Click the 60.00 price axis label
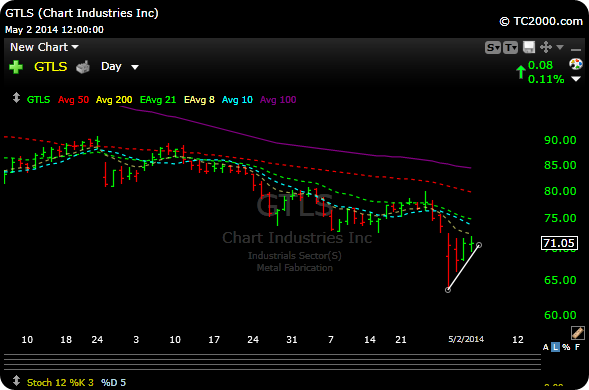Image resolution: width=589 pixels, height=390 pixels. coord(560,315)
